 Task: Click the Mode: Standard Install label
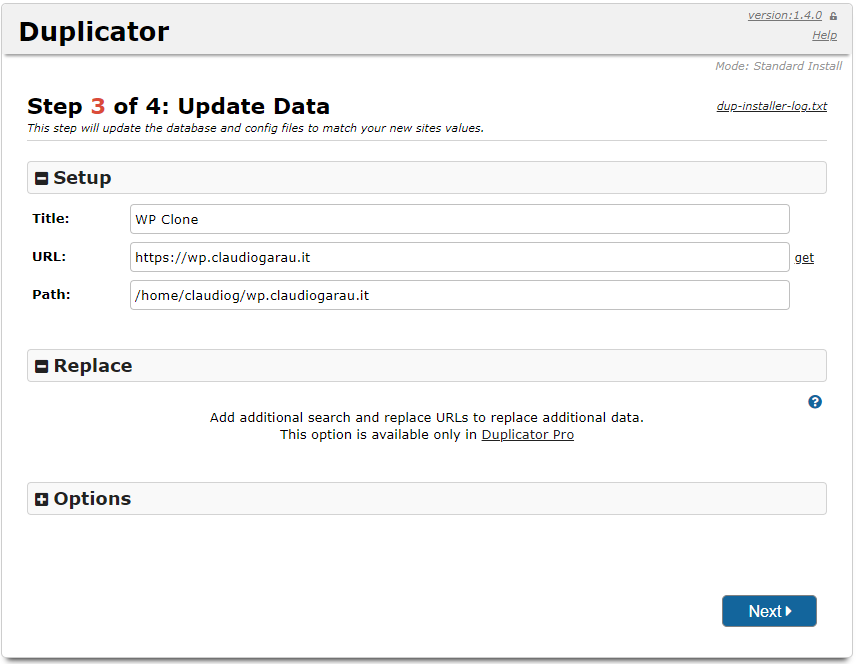tap(778, 66)
